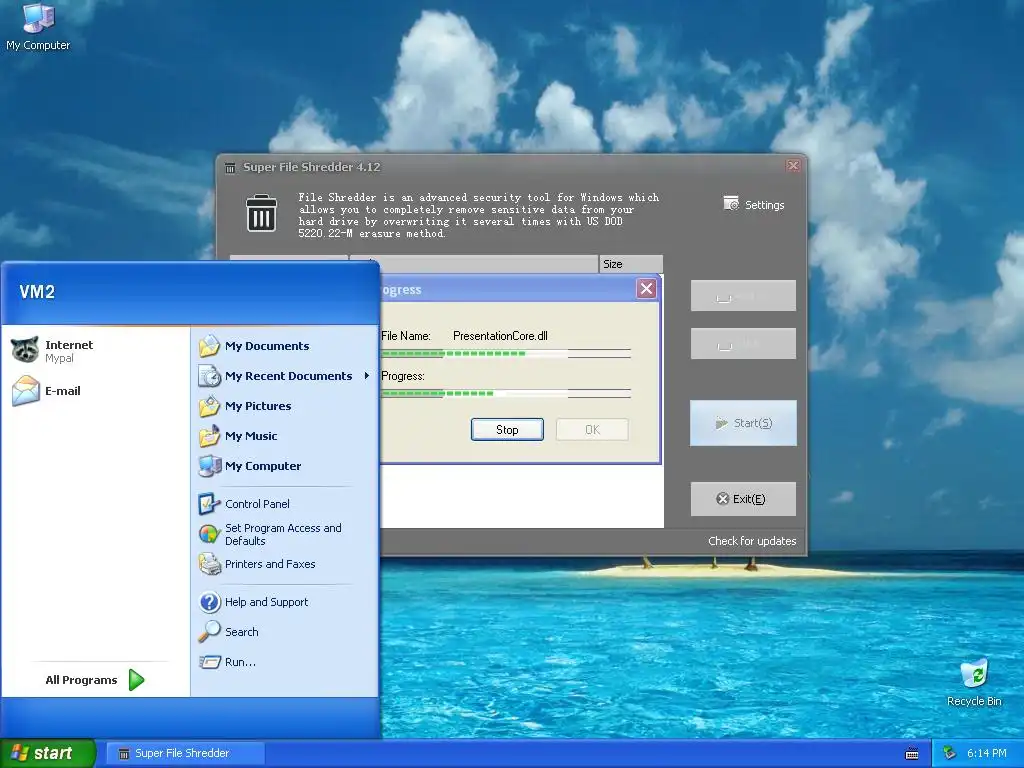Open My Computer in the Start menu

[249, 466]
